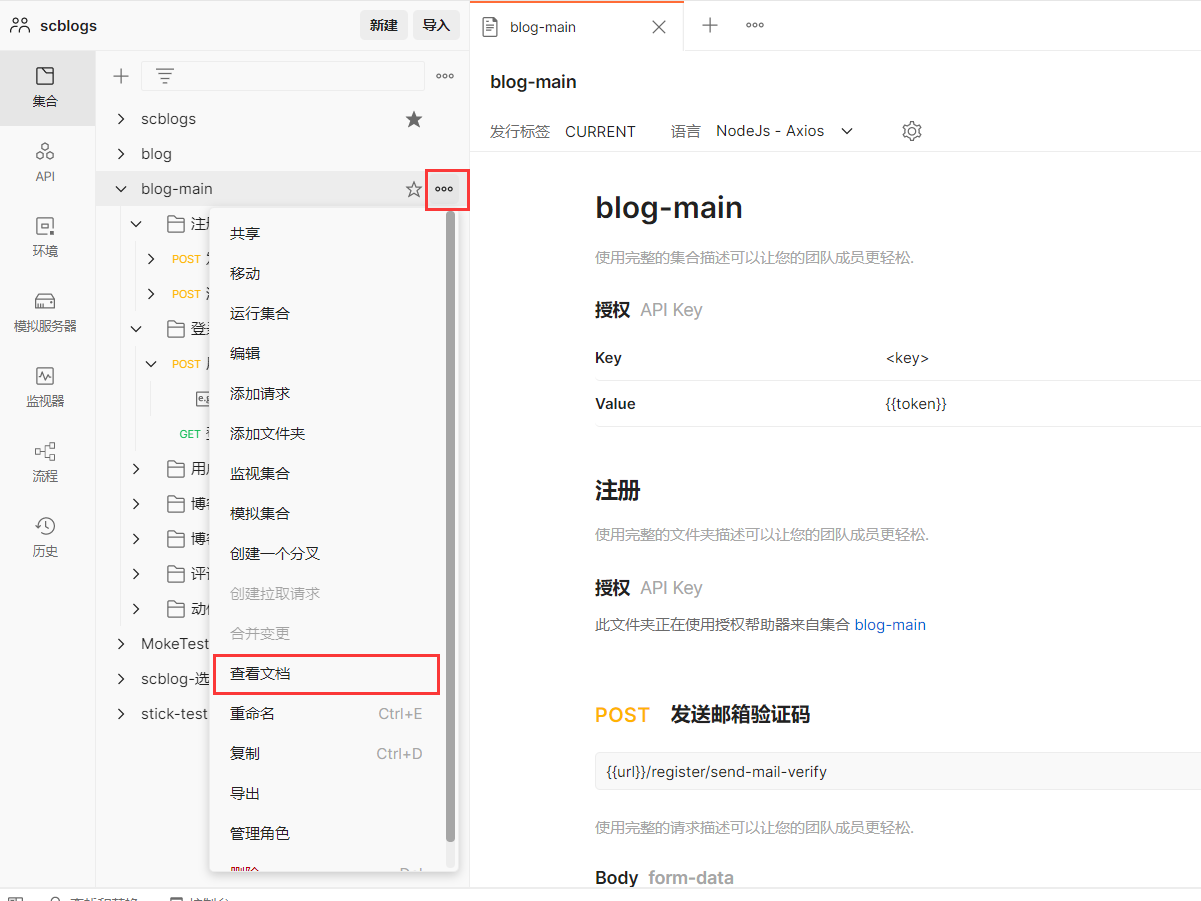The image size is (1201, 901).
Task: Open the 监视器 monitors section
Action: (x=45, y=388)
